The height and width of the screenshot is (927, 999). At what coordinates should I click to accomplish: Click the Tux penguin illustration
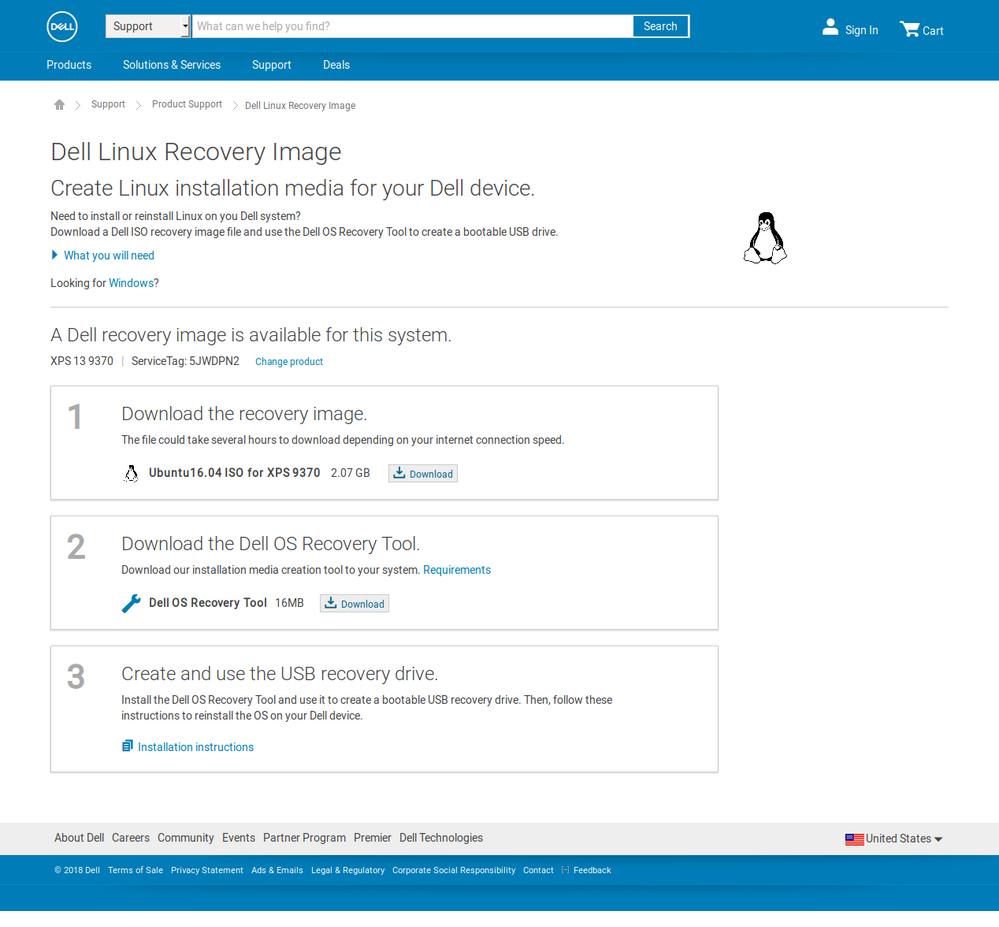[x=764, y=237]
